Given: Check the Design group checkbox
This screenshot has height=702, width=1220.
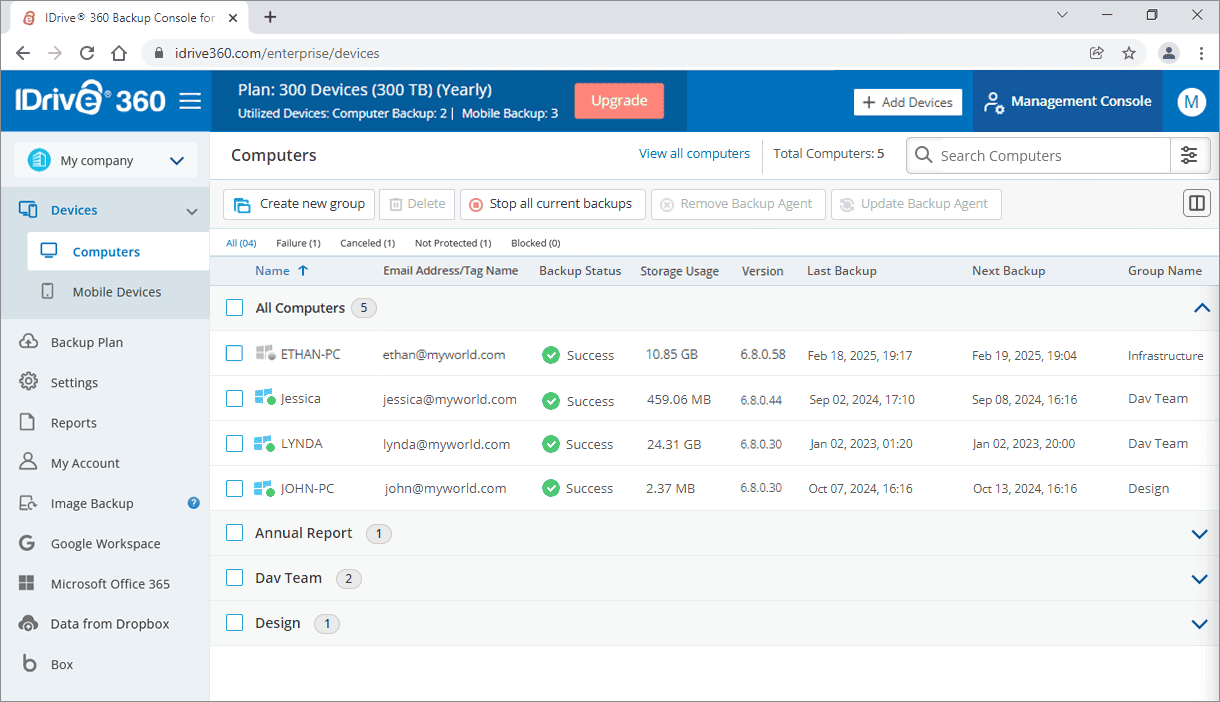Looking at the screenshot, I should 234,623.
